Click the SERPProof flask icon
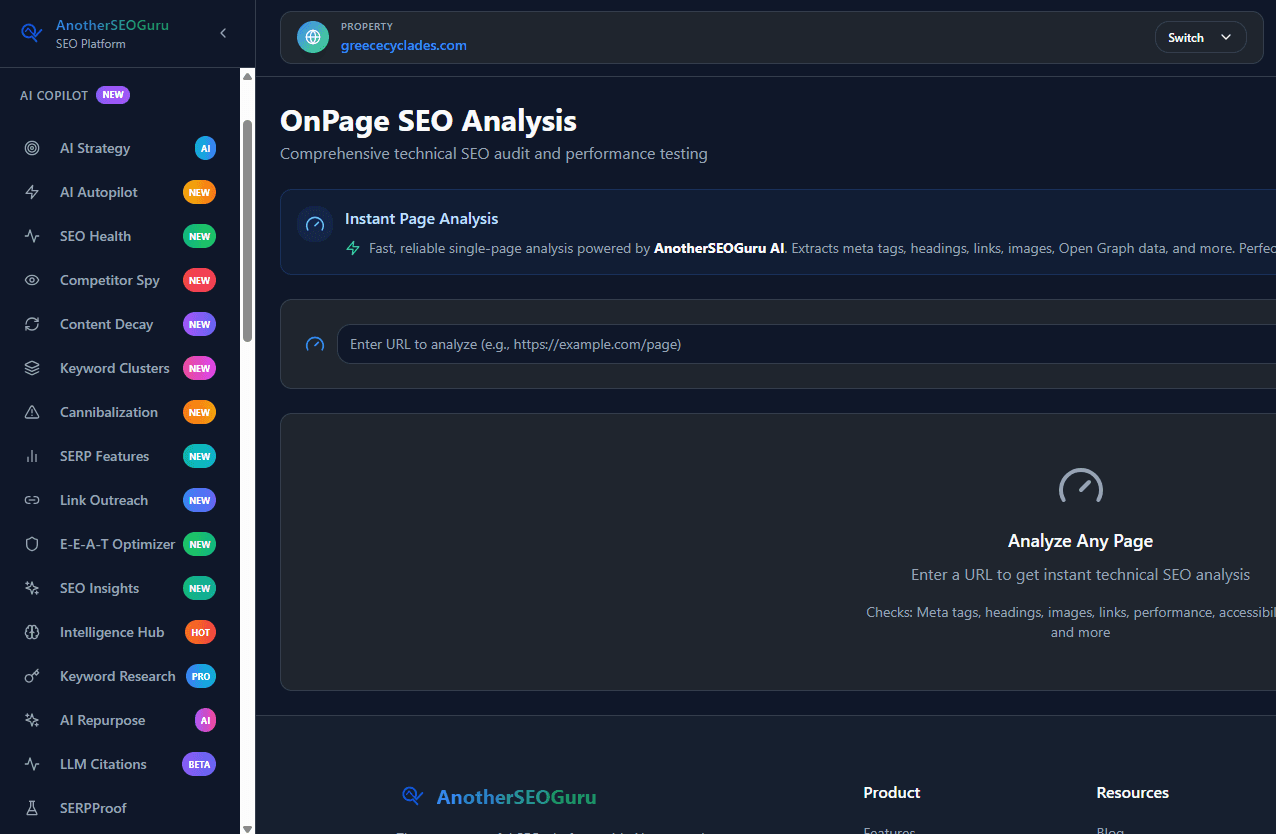 tap(32, 808)
